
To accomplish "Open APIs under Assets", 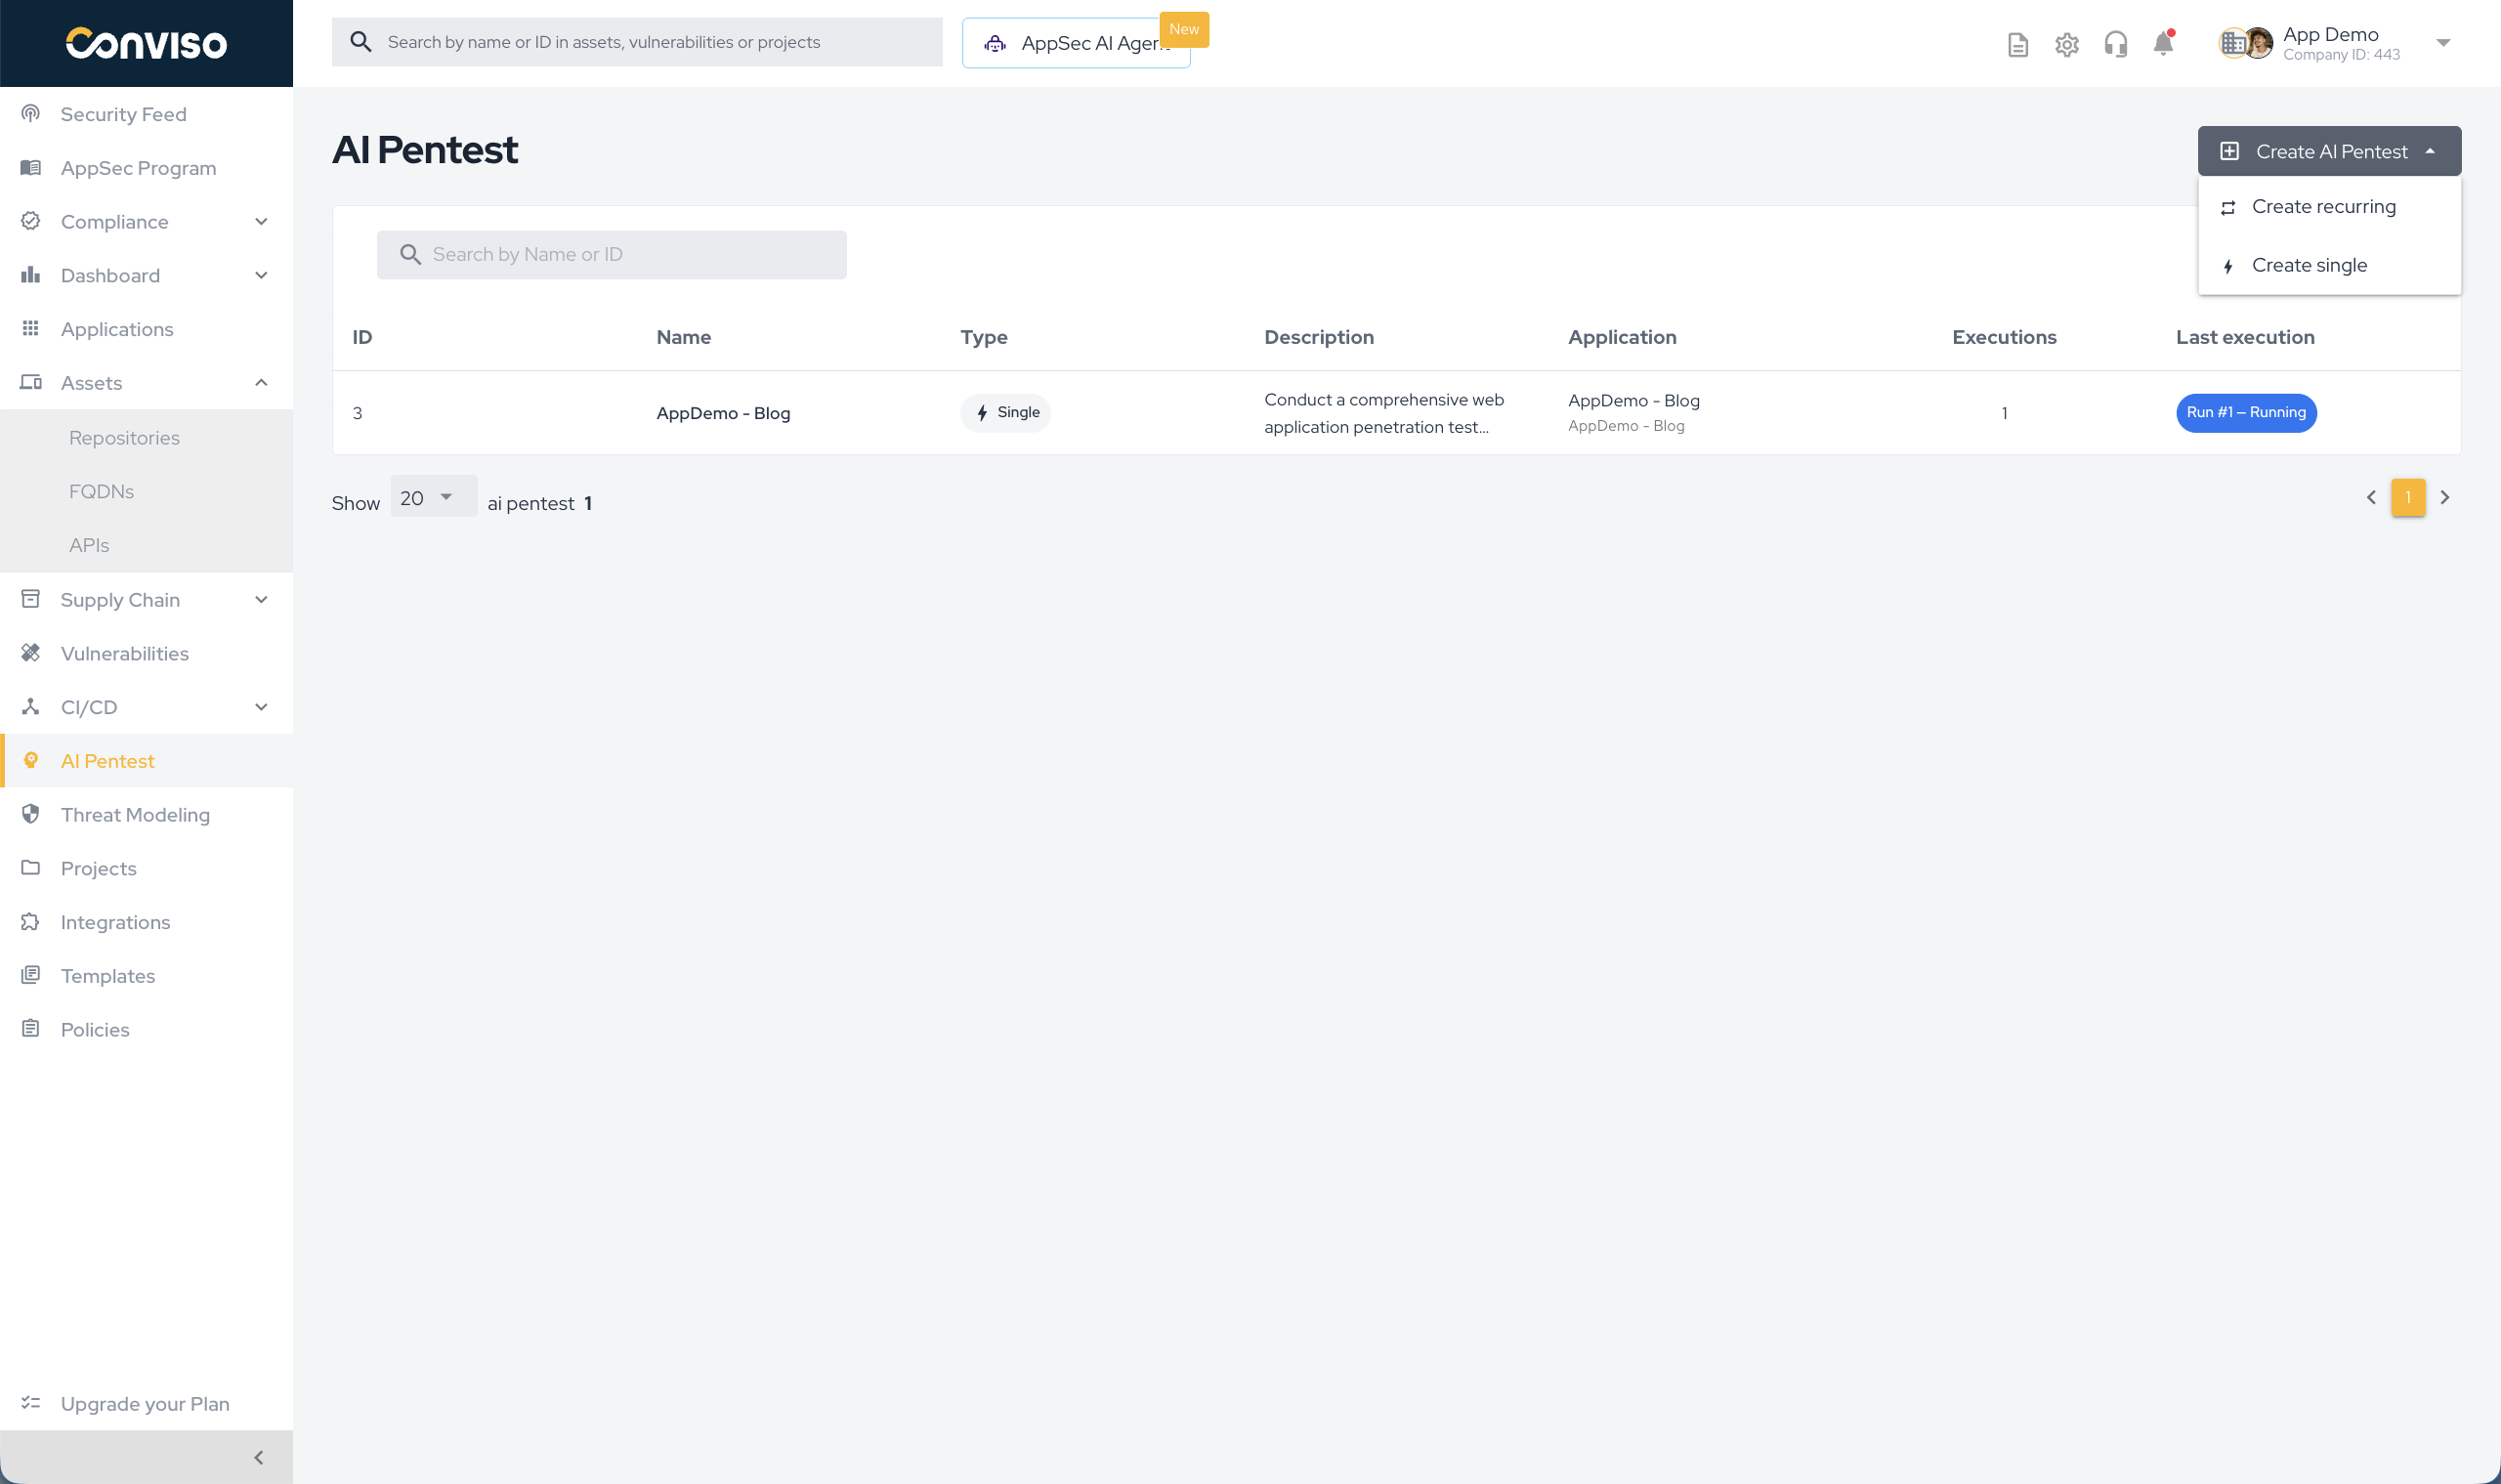I will tap(89, 545).
